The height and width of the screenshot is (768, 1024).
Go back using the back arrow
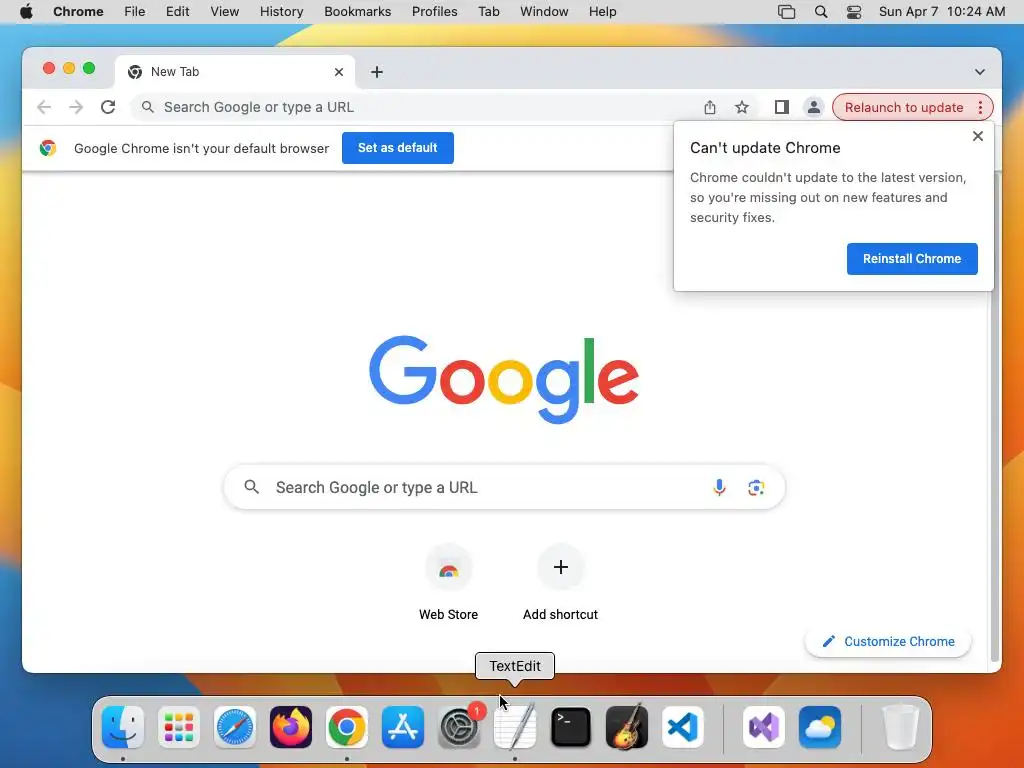[x=44, y=107]
